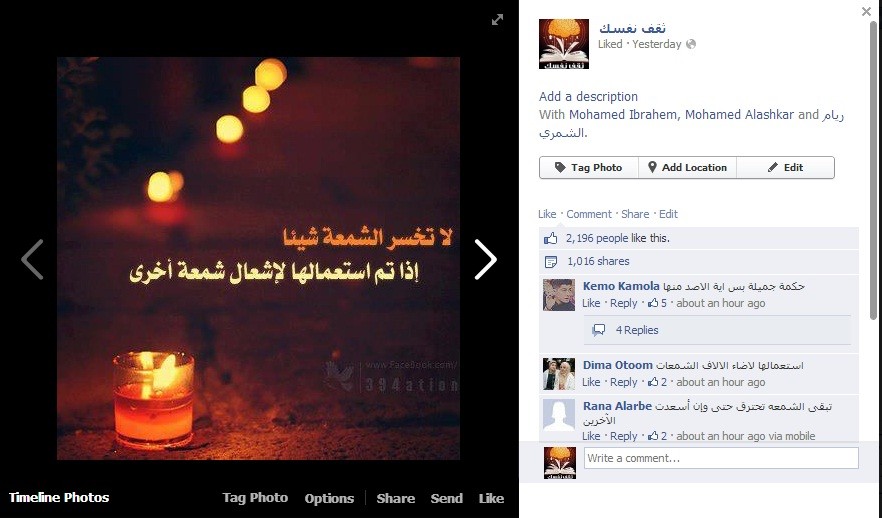The width and height of the screenshot is (882, 518).
Task: Click the thumbs-up icon beside 2,196 likes
Action: [x=551, y=238]
